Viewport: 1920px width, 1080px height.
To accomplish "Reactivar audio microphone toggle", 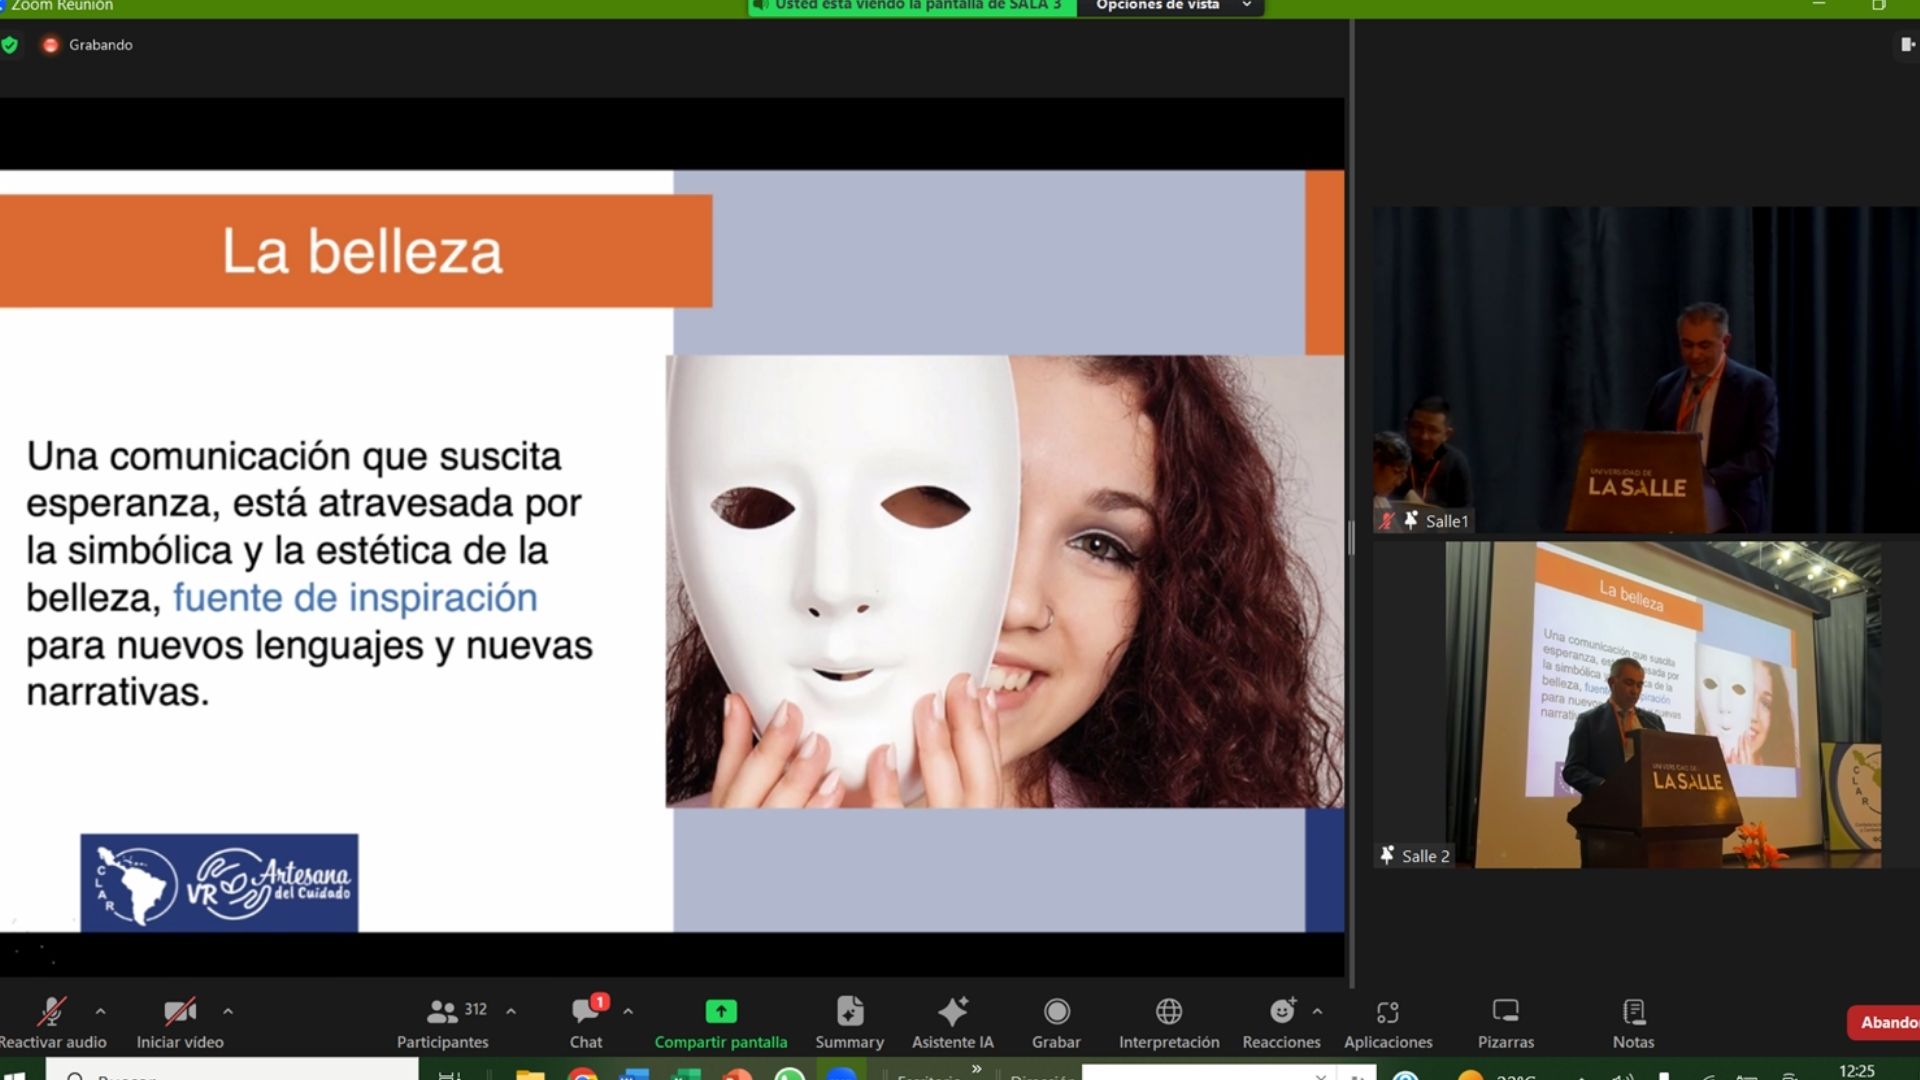I will click(x=52, y=1012).
